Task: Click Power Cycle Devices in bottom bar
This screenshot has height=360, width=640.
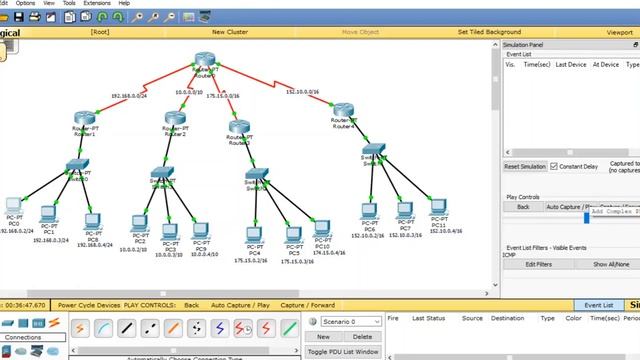Action: coord(89,305)
